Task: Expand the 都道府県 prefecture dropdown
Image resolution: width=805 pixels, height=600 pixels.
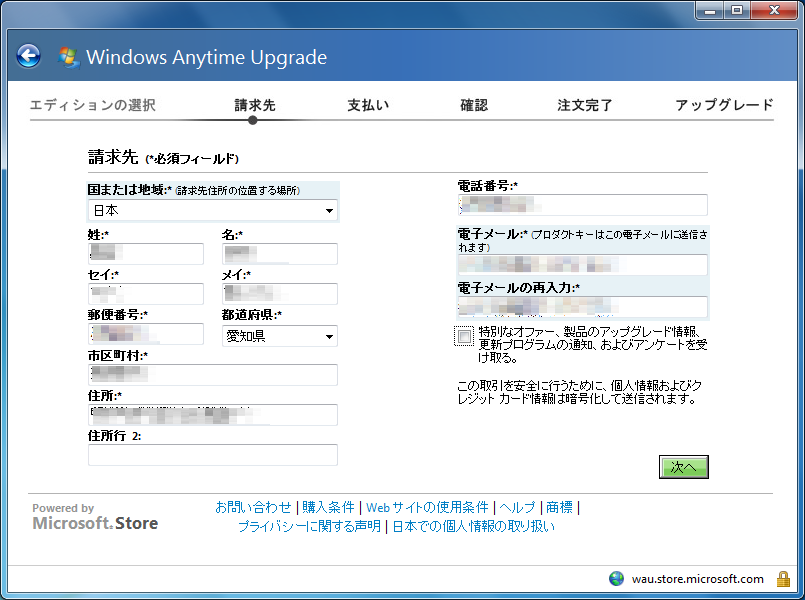Action: click(279, 337)
